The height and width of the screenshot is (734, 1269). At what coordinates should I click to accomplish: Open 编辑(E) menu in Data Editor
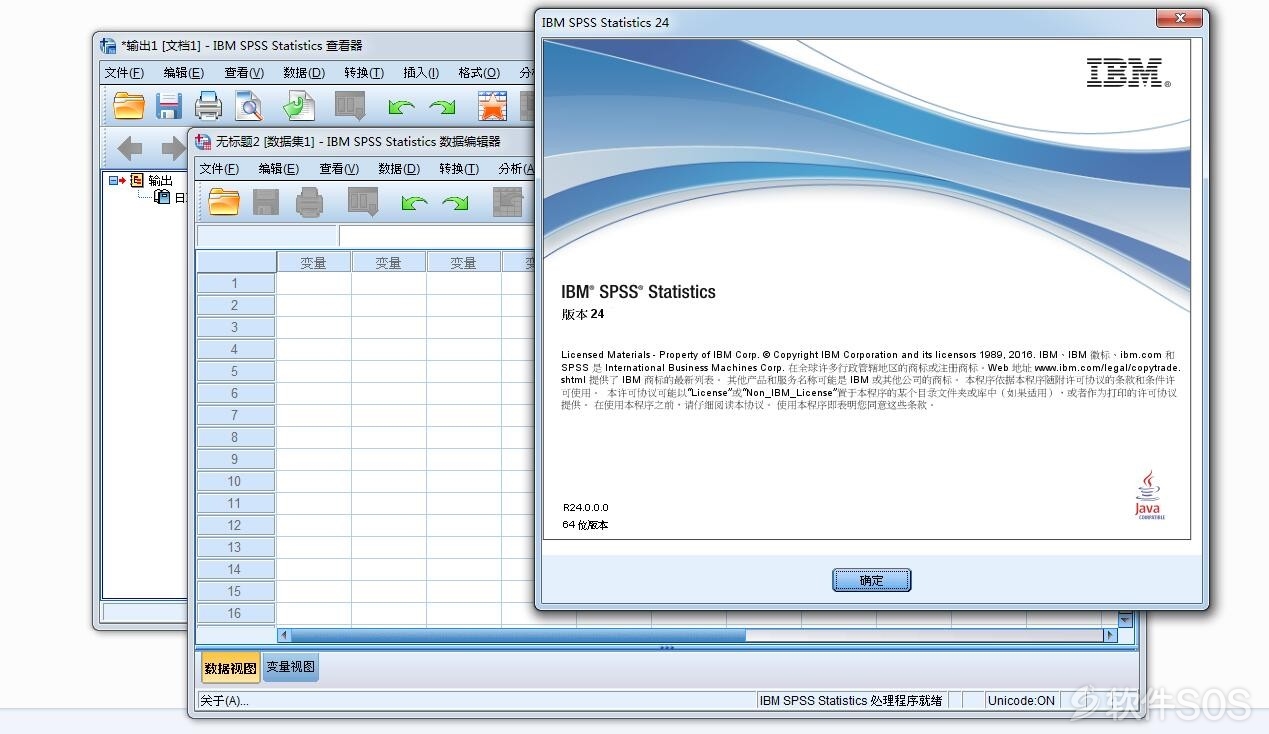coord(279,169)
